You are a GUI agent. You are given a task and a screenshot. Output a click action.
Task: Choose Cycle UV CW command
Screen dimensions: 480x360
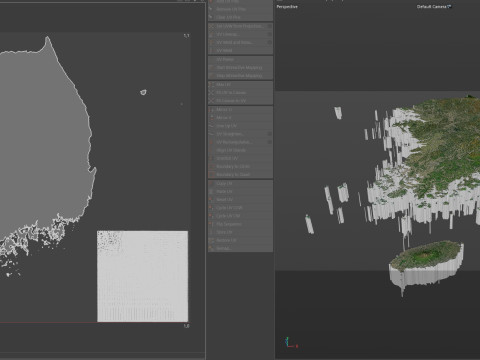coord(240,216)
